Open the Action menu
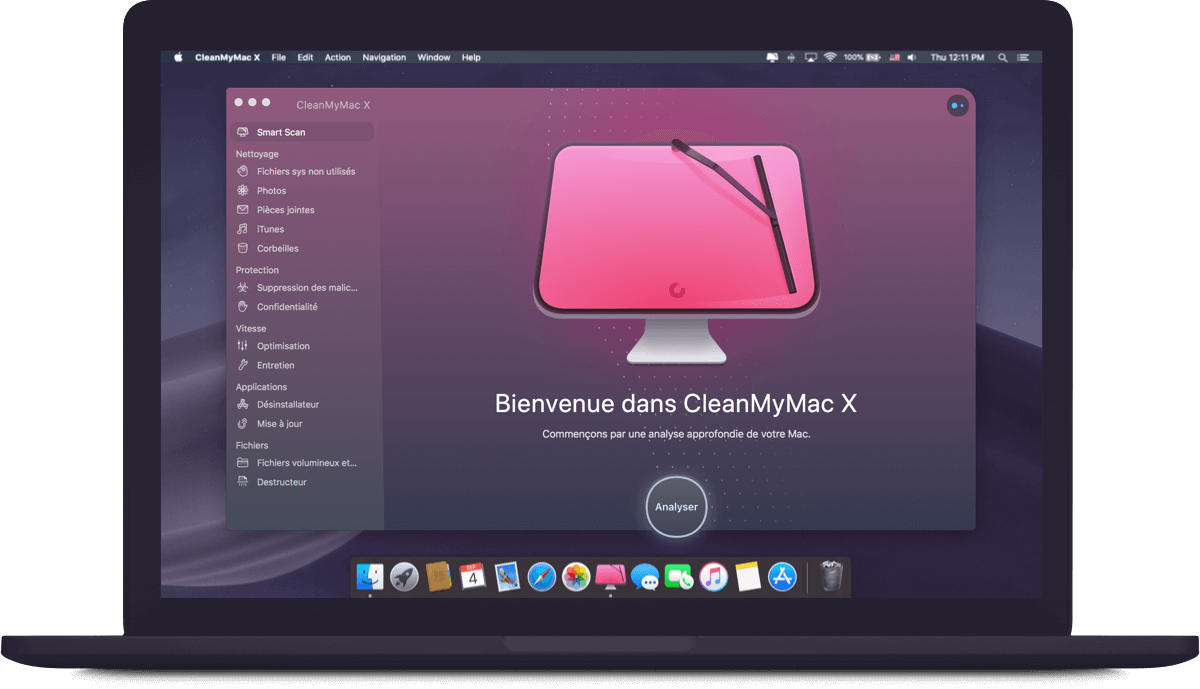 [x=338, y=57]
